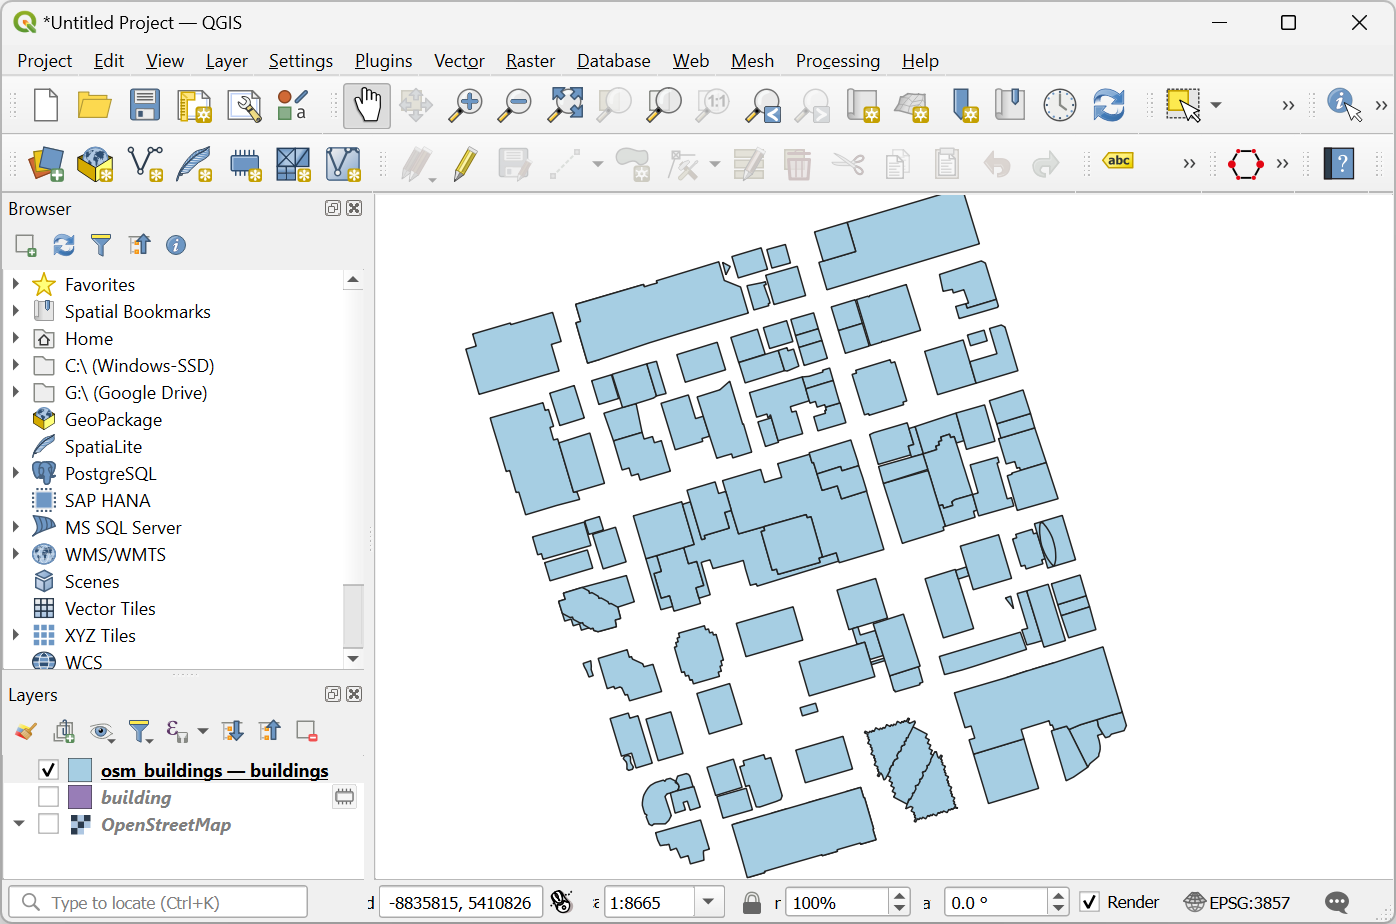
Task: Uncheck the osm_buildings layer visibility checkbox
Action: click(x=48, y=770)
